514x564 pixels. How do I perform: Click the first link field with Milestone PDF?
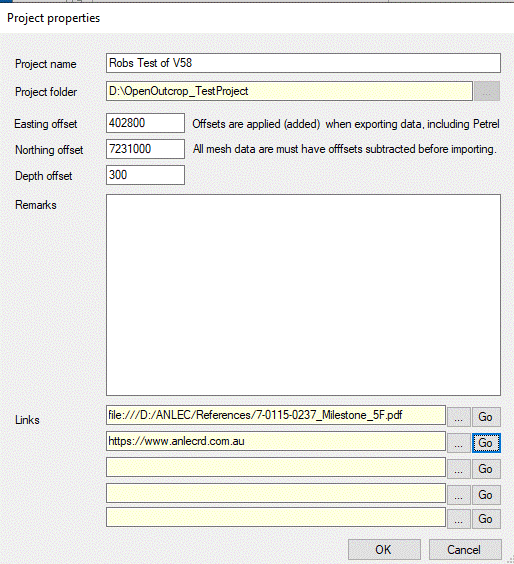coord(276,415)
